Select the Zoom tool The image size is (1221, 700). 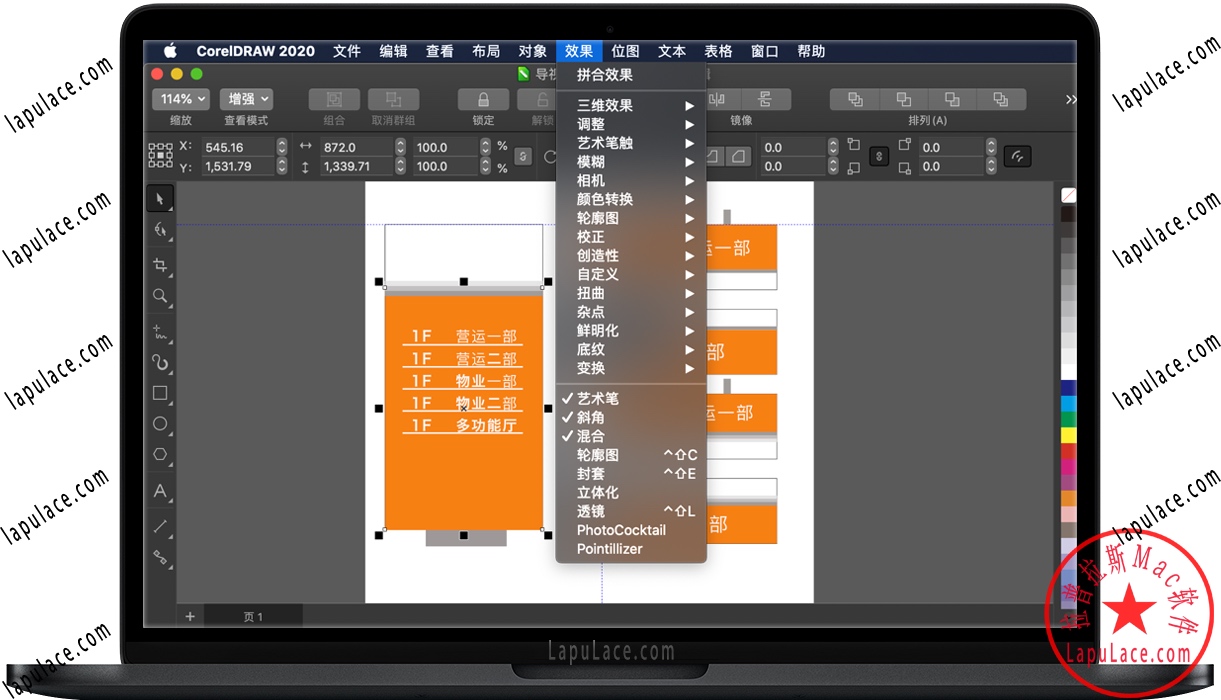[160, 295]
